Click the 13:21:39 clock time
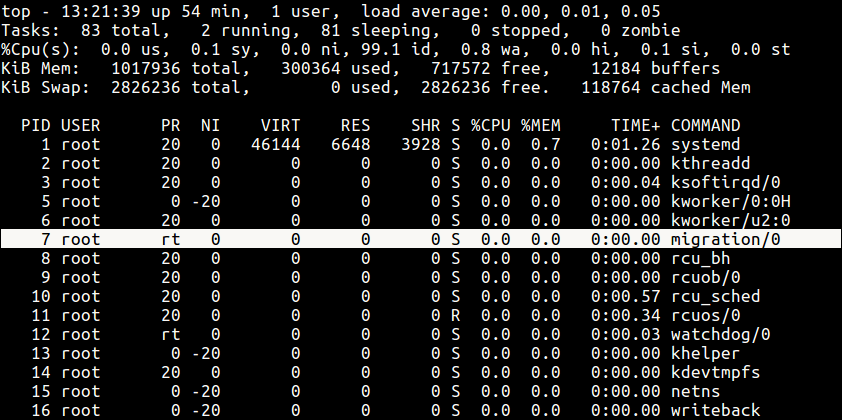 tap(100, 11)
